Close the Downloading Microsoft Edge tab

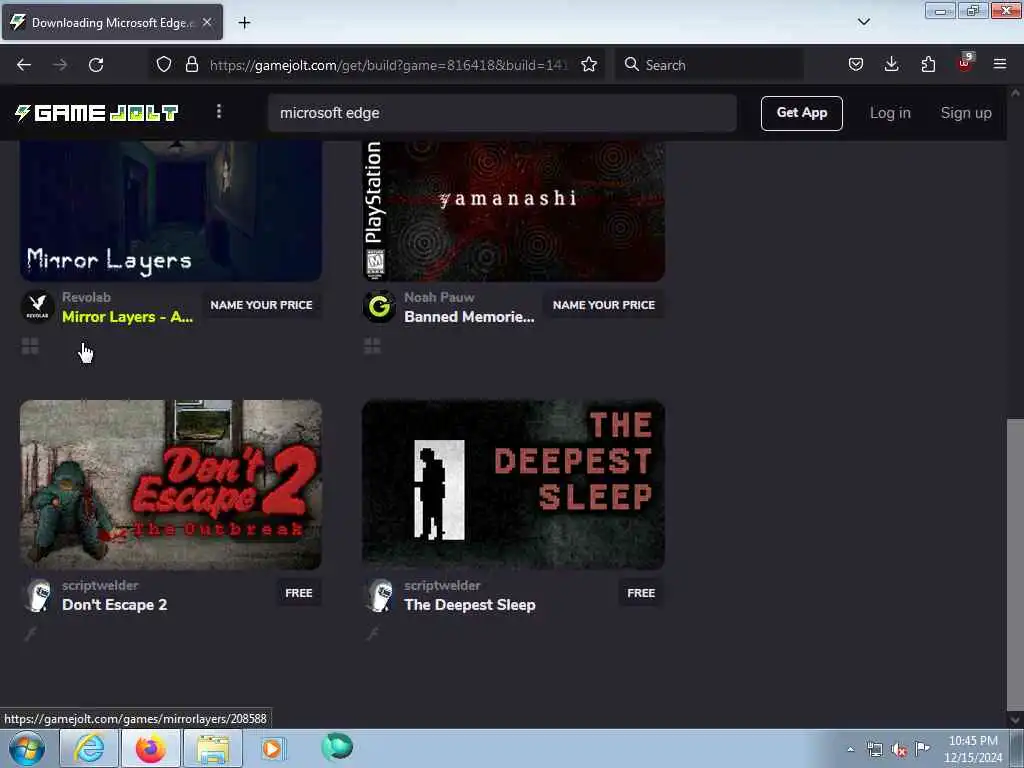pyautogui.click(x=207, y=22)
